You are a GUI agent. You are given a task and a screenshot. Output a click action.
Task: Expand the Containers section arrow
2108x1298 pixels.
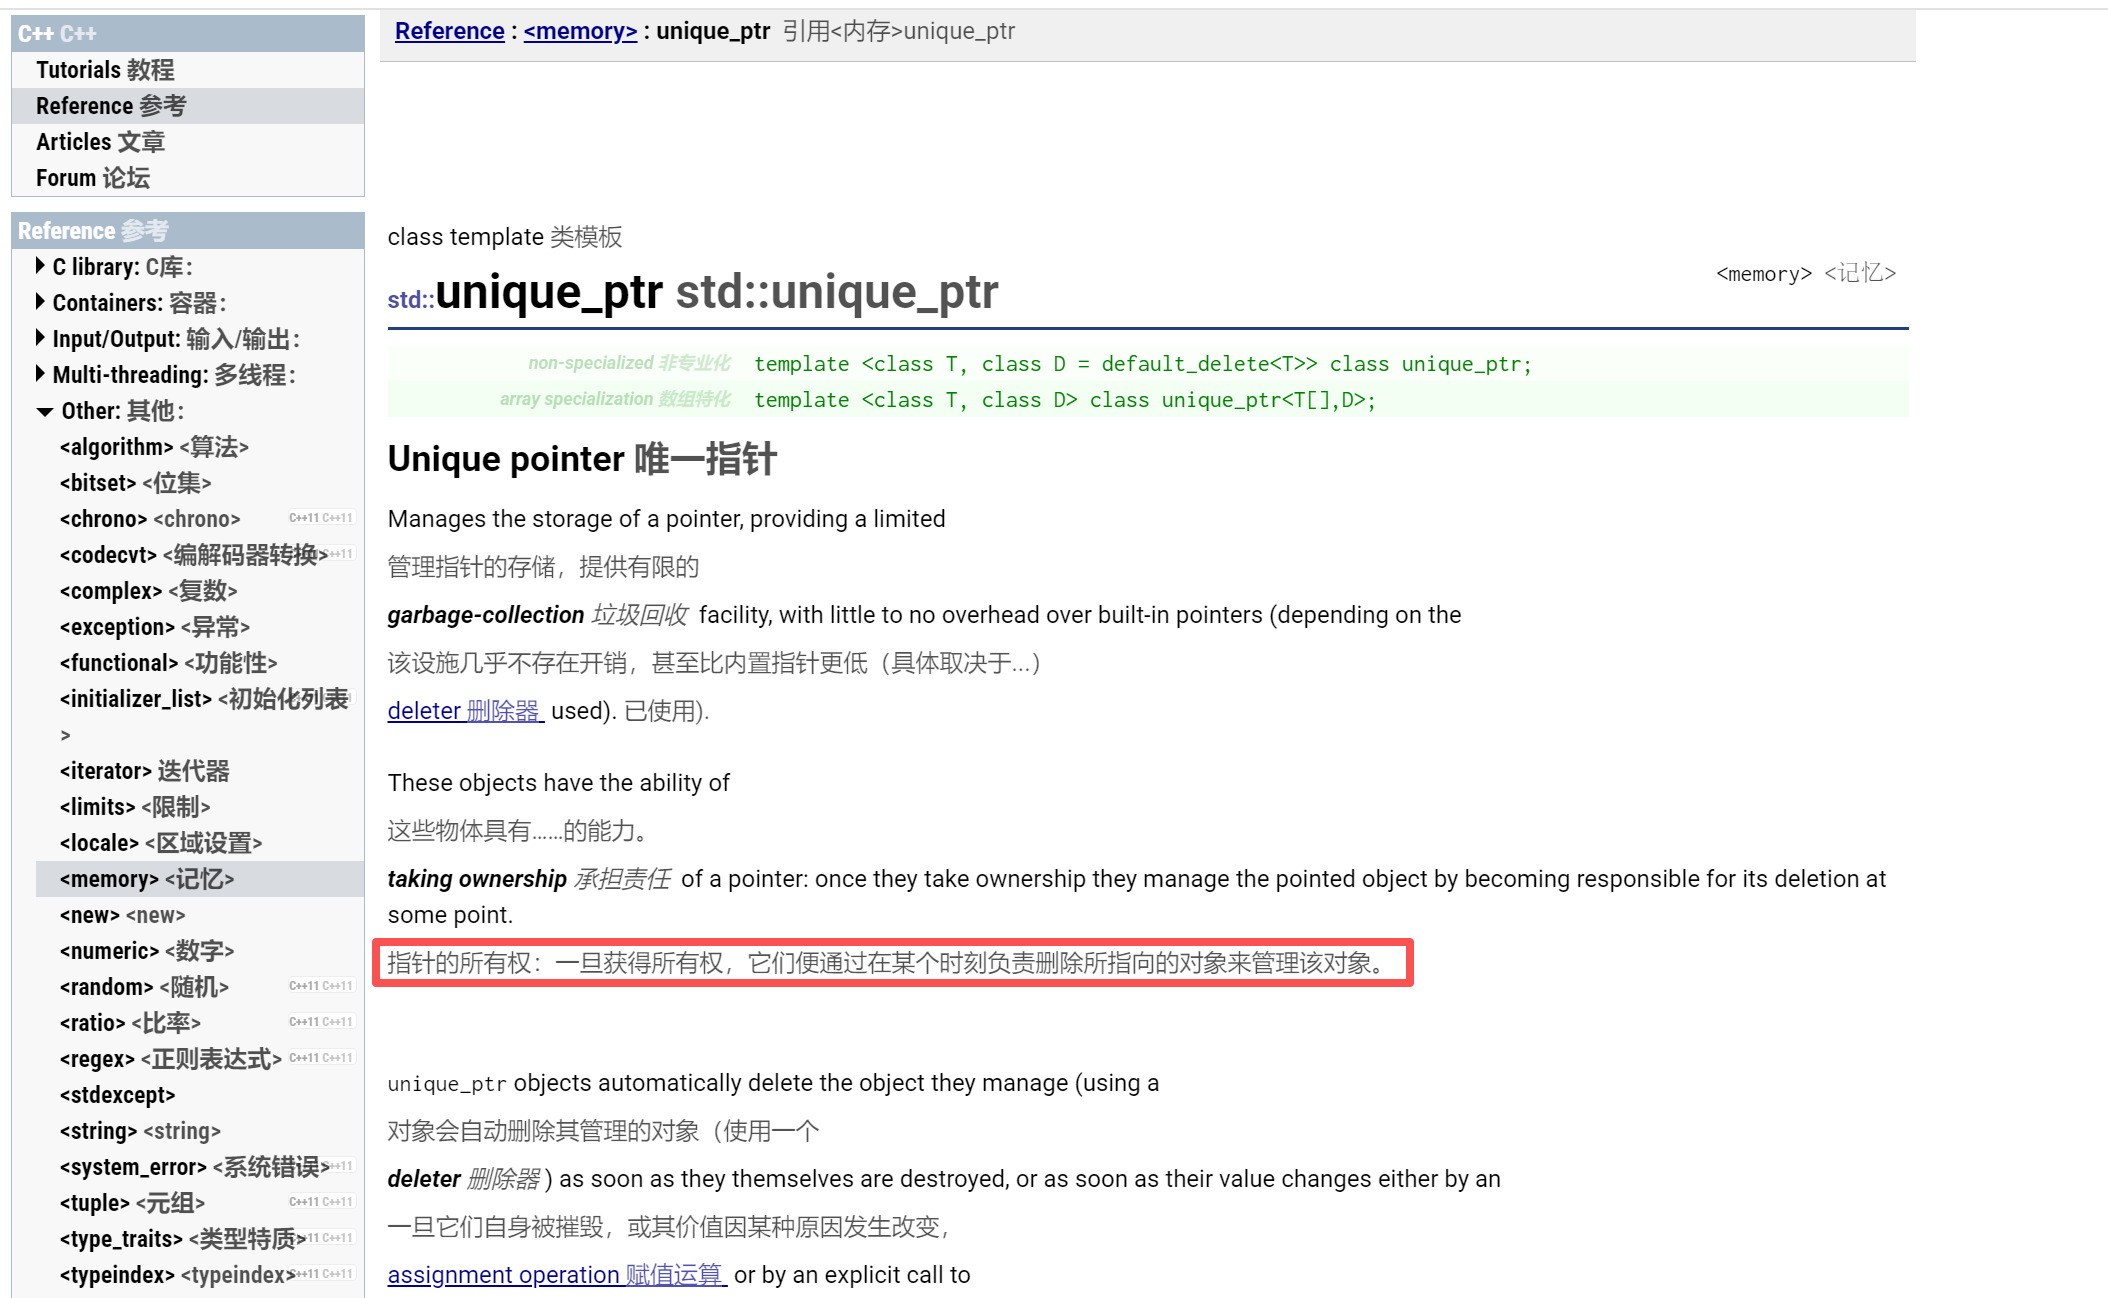pyautogui.click(x=40, y=302)
